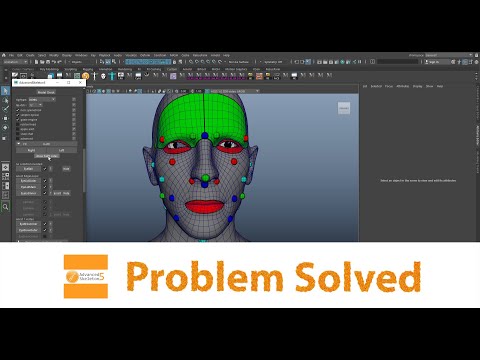Click the pause icon in status line

(x=360, y=62)
